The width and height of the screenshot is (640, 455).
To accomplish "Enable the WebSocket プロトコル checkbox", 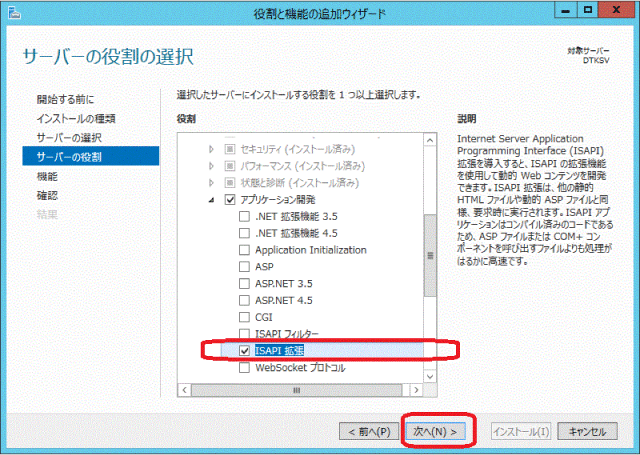I will click(244, 368).
